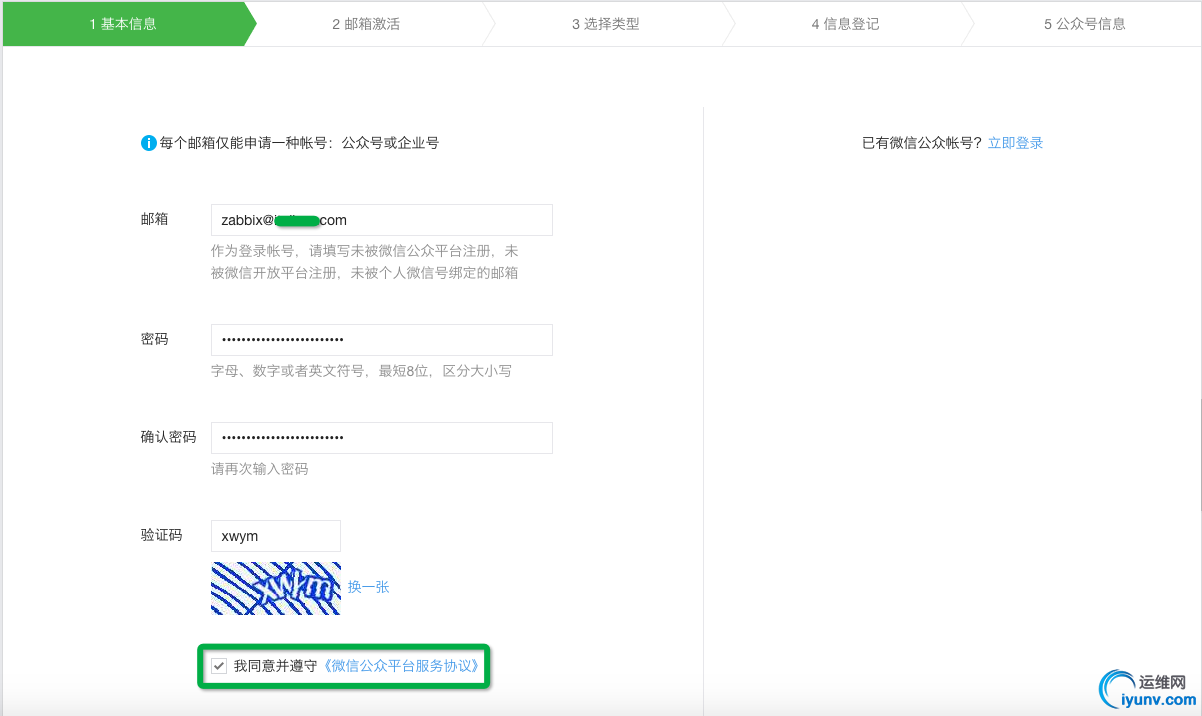Focus the 邮箱 email input field
The height and width of the screenshot is (716, 1202).
tap(382, 220)
